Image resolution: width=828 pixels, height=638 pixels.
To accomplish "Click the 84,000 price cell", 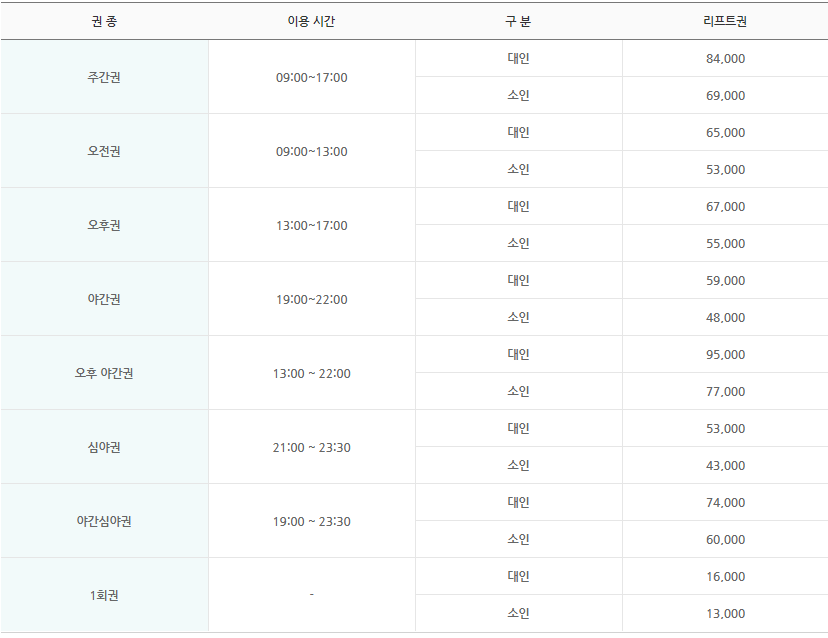I will [x=726, y=59].
